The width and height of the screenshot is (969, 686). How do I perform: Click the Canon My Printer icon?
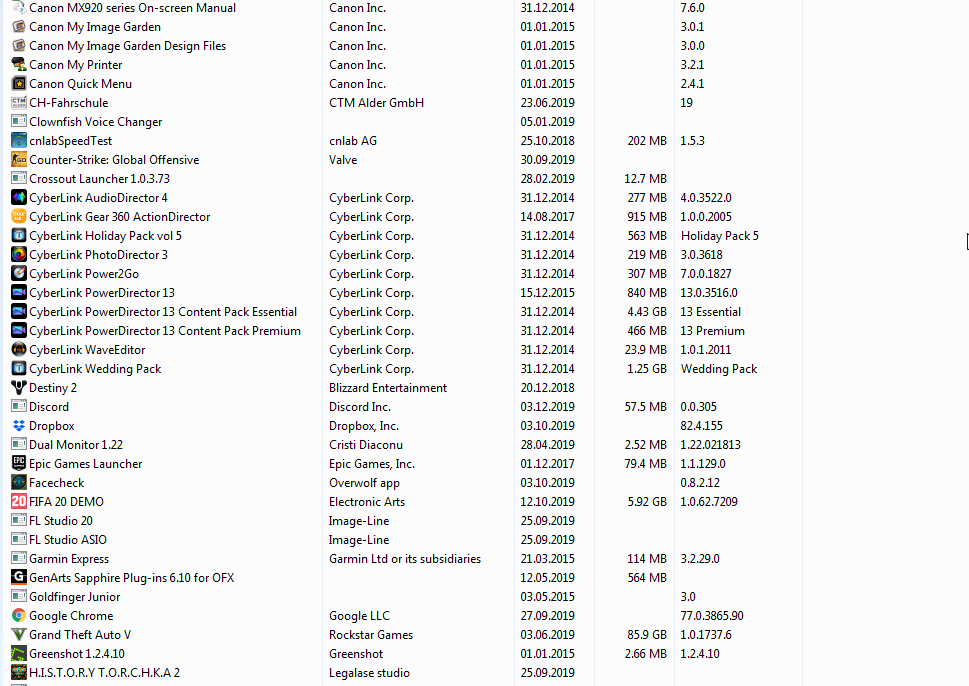click(19, 64)
